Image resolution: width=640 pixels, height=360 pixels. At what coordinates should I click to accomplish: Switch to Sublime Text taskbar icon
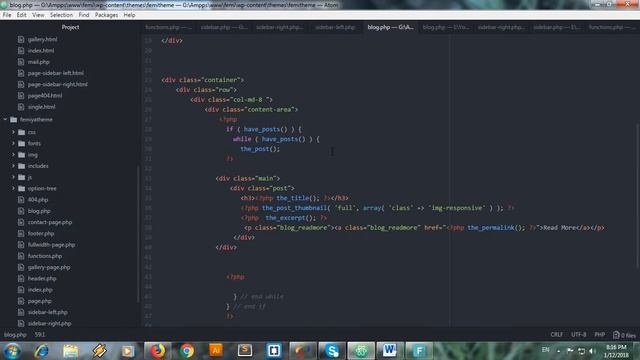(x=244, y=351)
